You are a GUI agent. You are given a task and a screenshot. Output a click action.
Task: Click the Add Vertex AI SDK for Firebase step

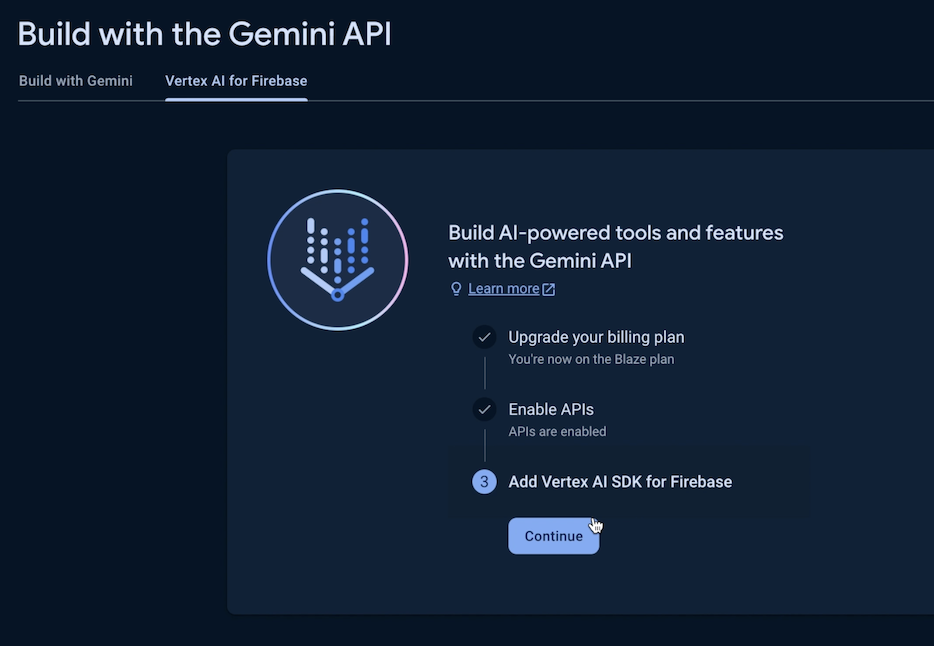(620, 482)
